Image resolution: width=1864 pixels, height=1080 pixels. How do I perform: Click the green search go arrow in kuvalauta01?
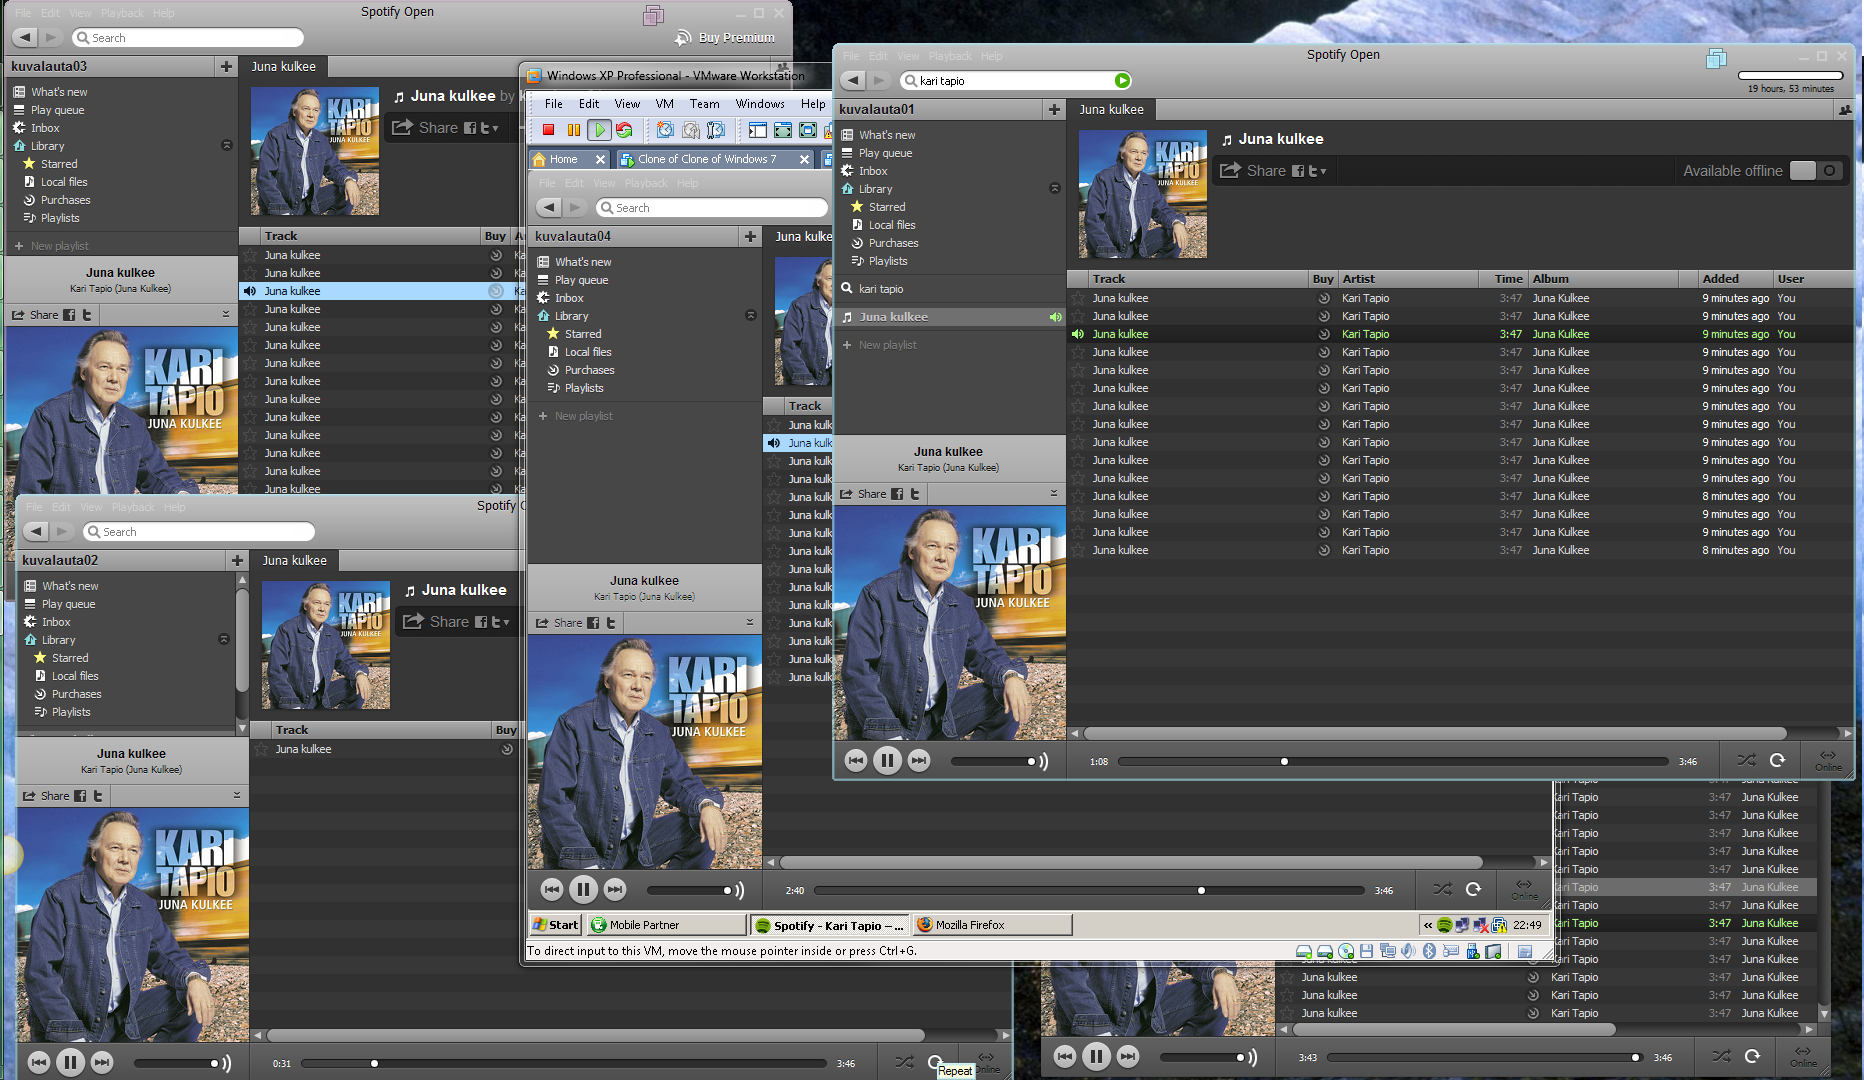[1122, 81]
